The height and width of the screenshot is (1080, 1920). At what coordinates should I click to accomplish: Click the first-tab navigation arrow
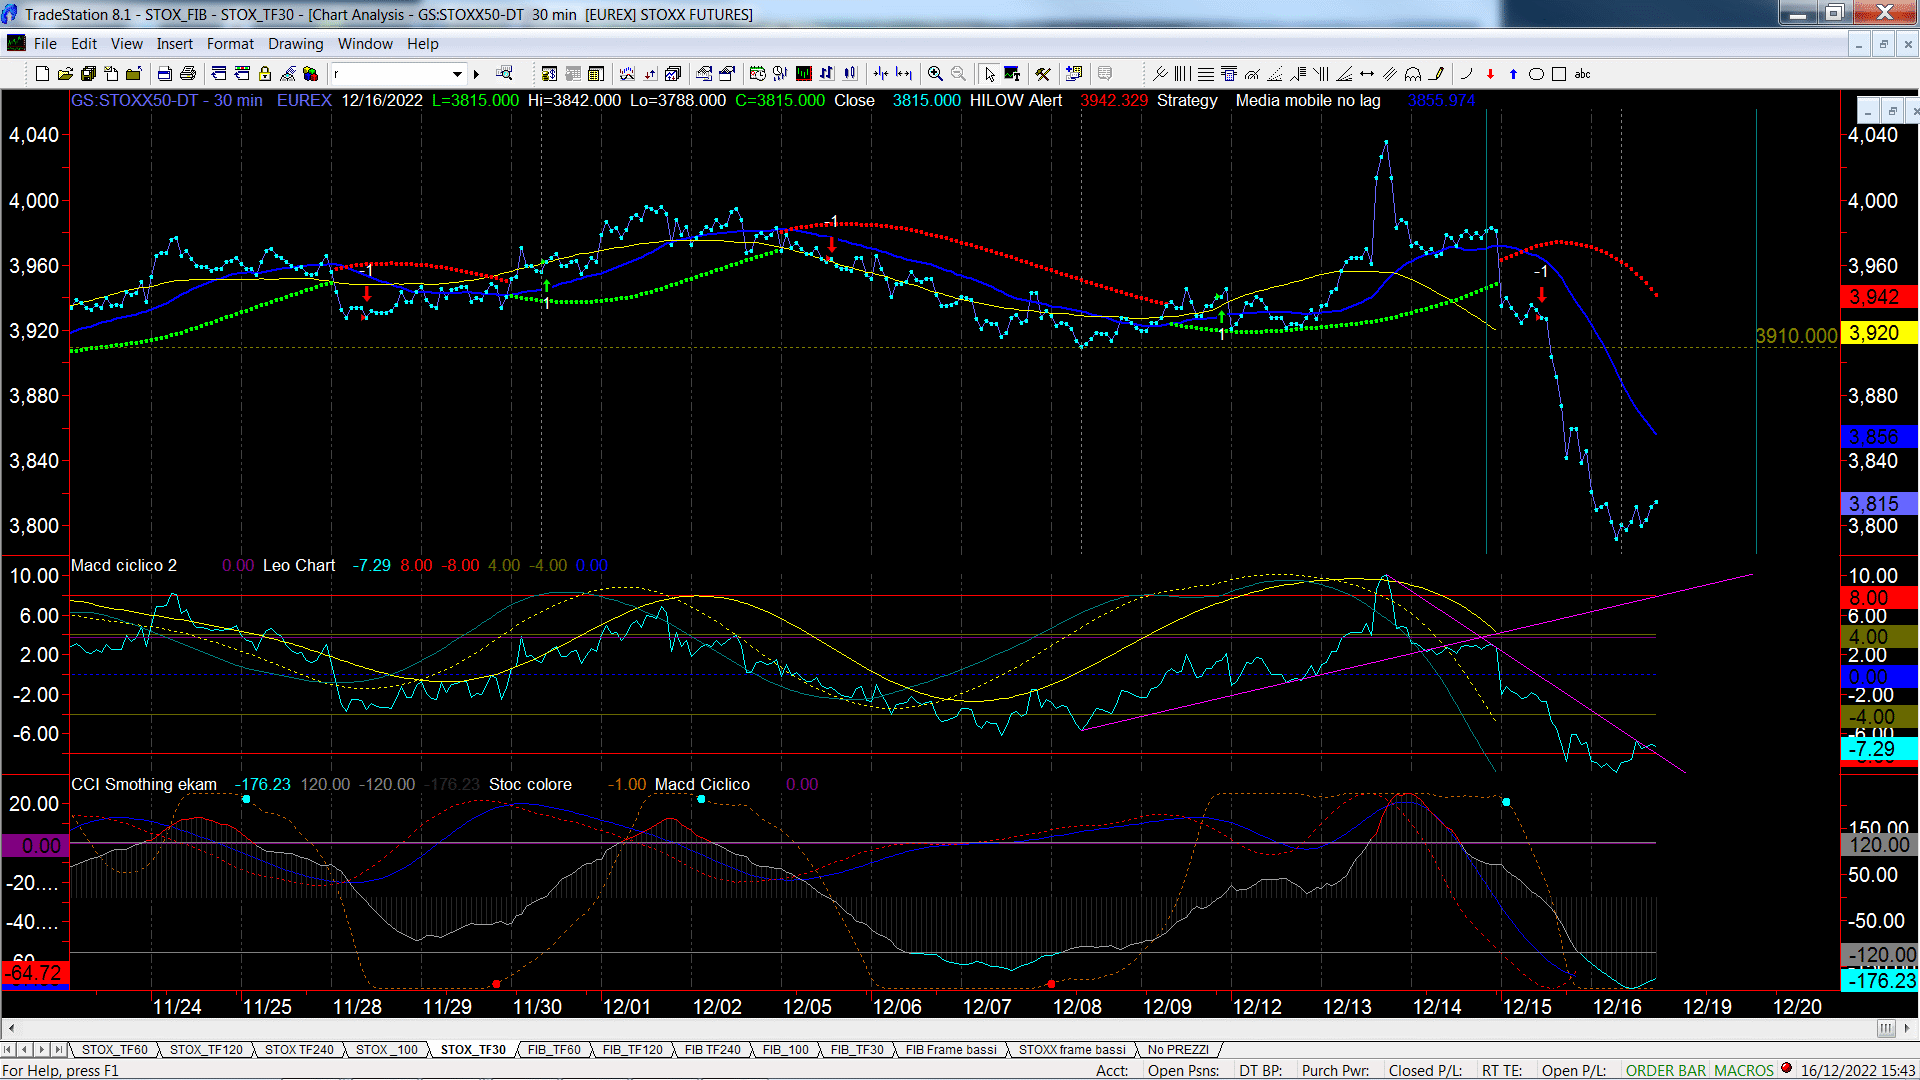(9, 1050)
